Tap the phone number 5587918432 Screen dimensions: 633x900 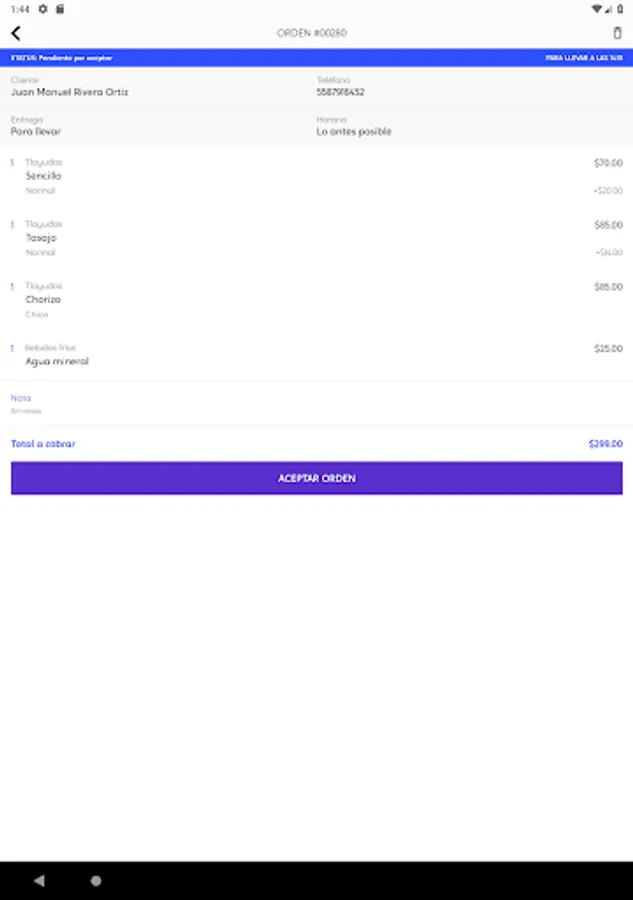(340, 92)
